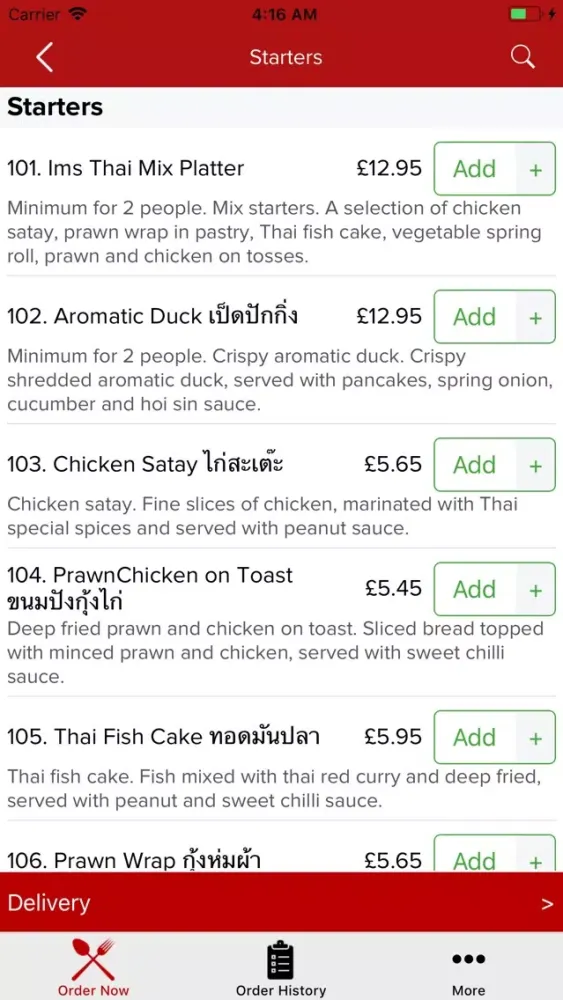The width and height of the screenshot is (563, 1000).
Task: Add Chicken Satay to order
Action: 474,465
